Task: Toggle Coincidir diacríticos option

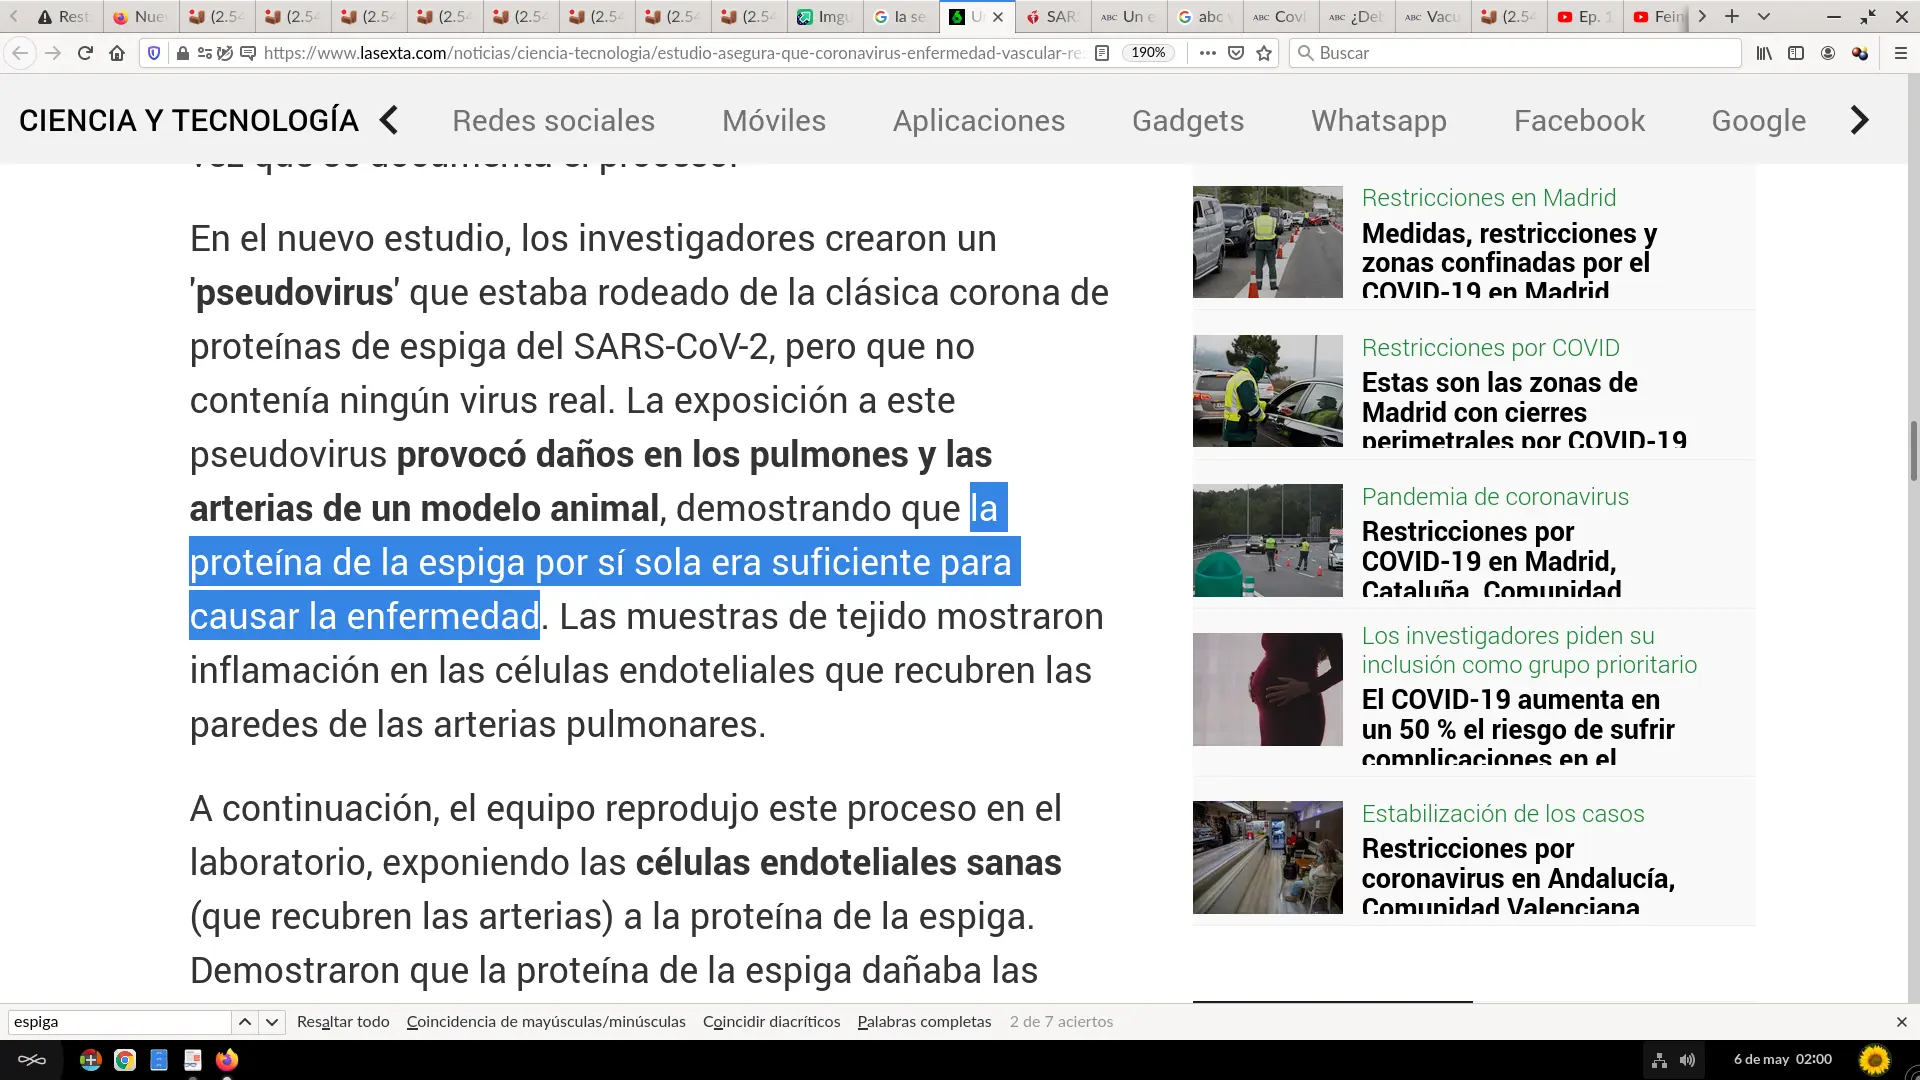Action: click(x=772, y=1022)
